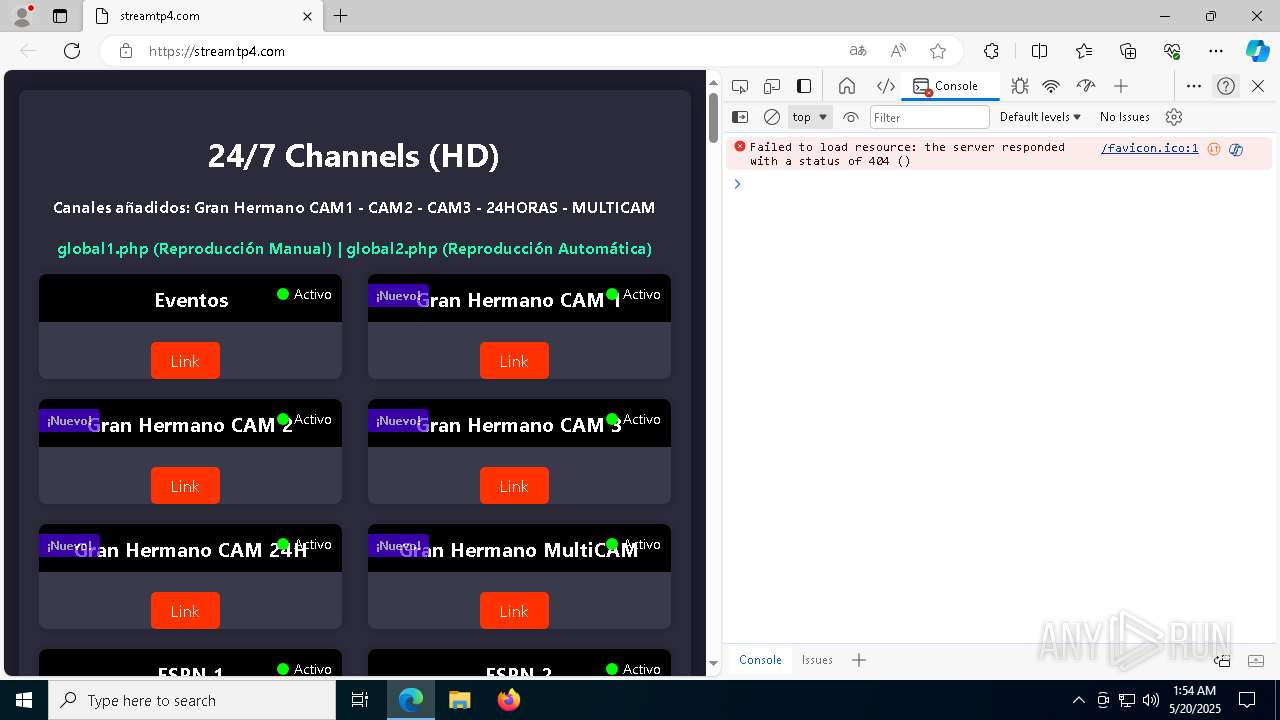This screenshot has height=720, width=1280.
Task: Open Edge Settings and more menu
Action: (x=1216, y=51)
